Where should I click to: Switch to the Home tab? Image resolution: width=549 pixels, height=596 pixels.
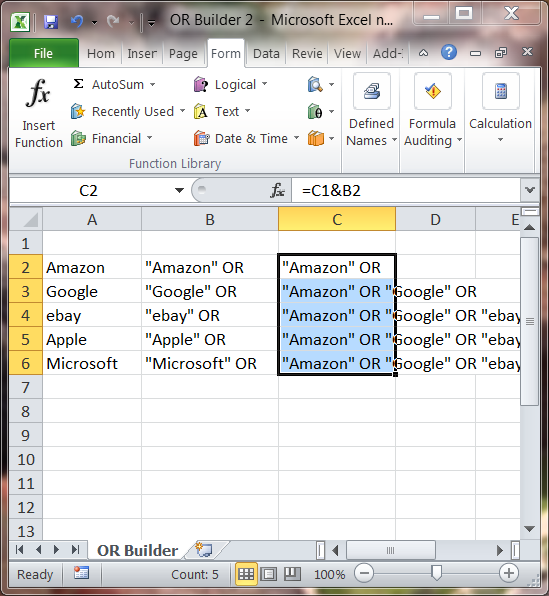point(101,54)
